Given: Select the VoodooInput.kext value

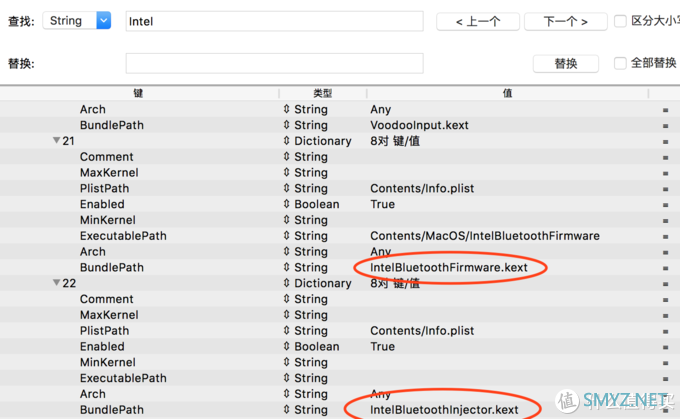Looking at the screenshot, I should (x=419, y=125).
